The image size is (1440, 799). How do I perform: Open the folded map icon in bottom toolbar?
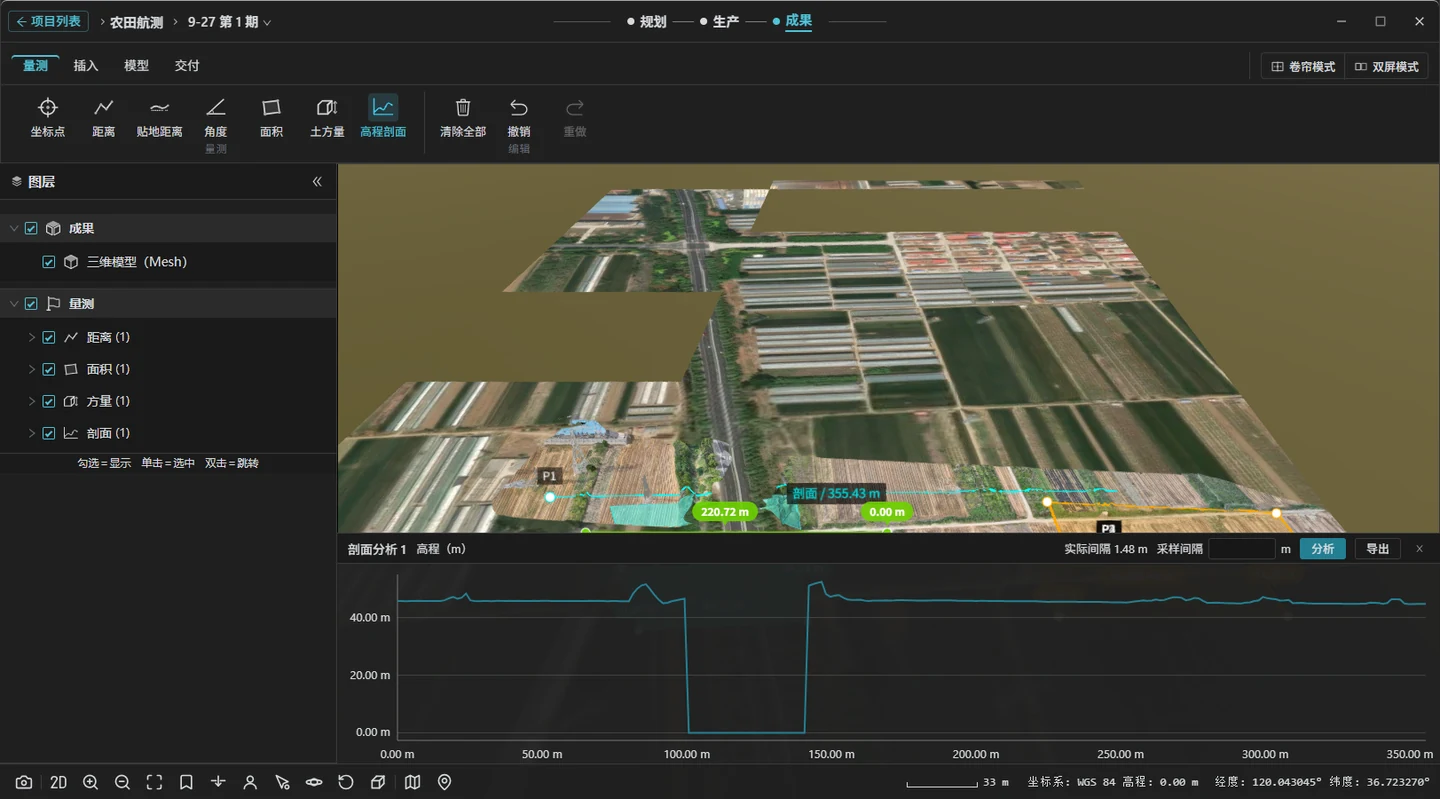point(412,782)
